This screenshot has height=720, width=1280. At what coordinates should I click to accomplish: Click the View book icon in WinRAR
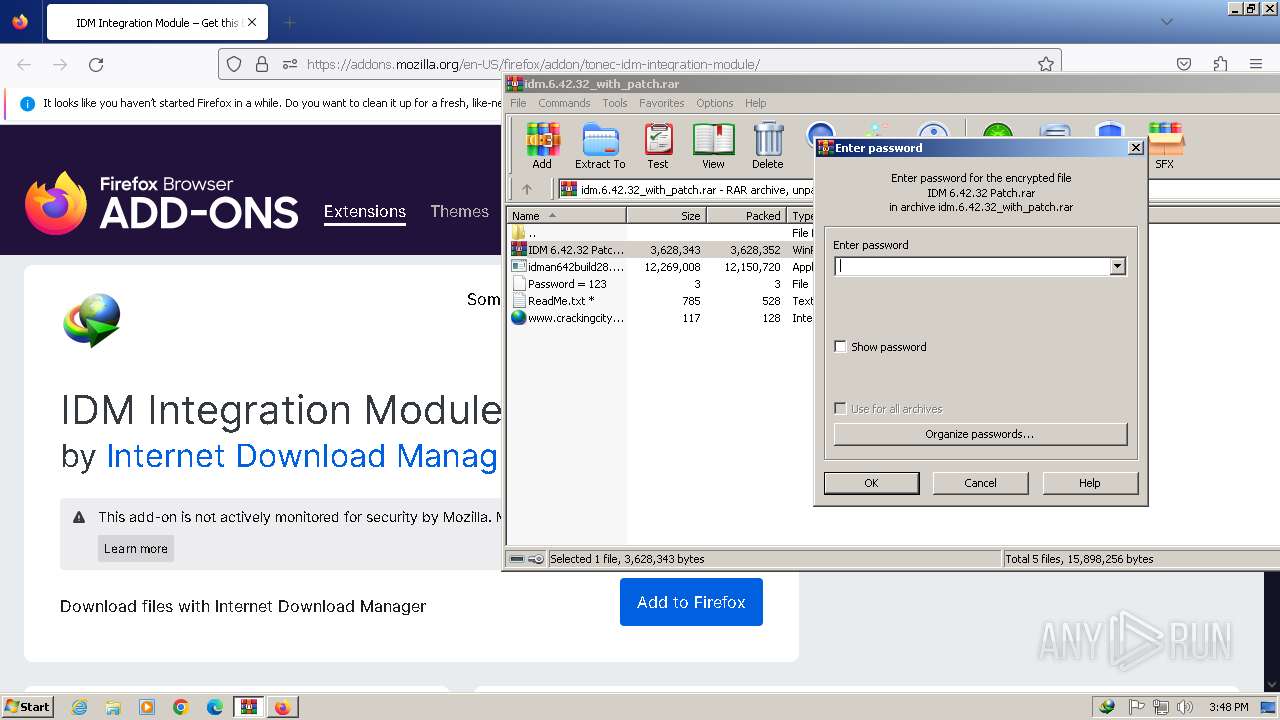713,146
